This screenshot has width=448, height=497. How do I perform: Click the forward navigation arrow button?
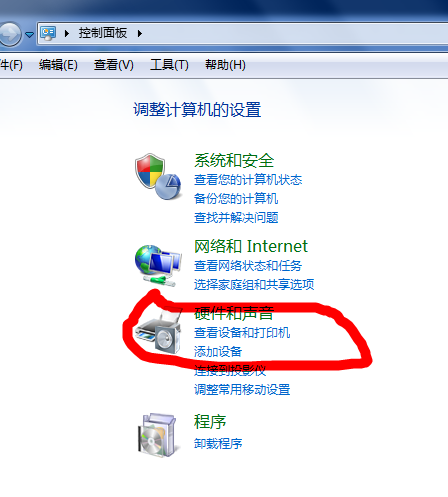10,34
